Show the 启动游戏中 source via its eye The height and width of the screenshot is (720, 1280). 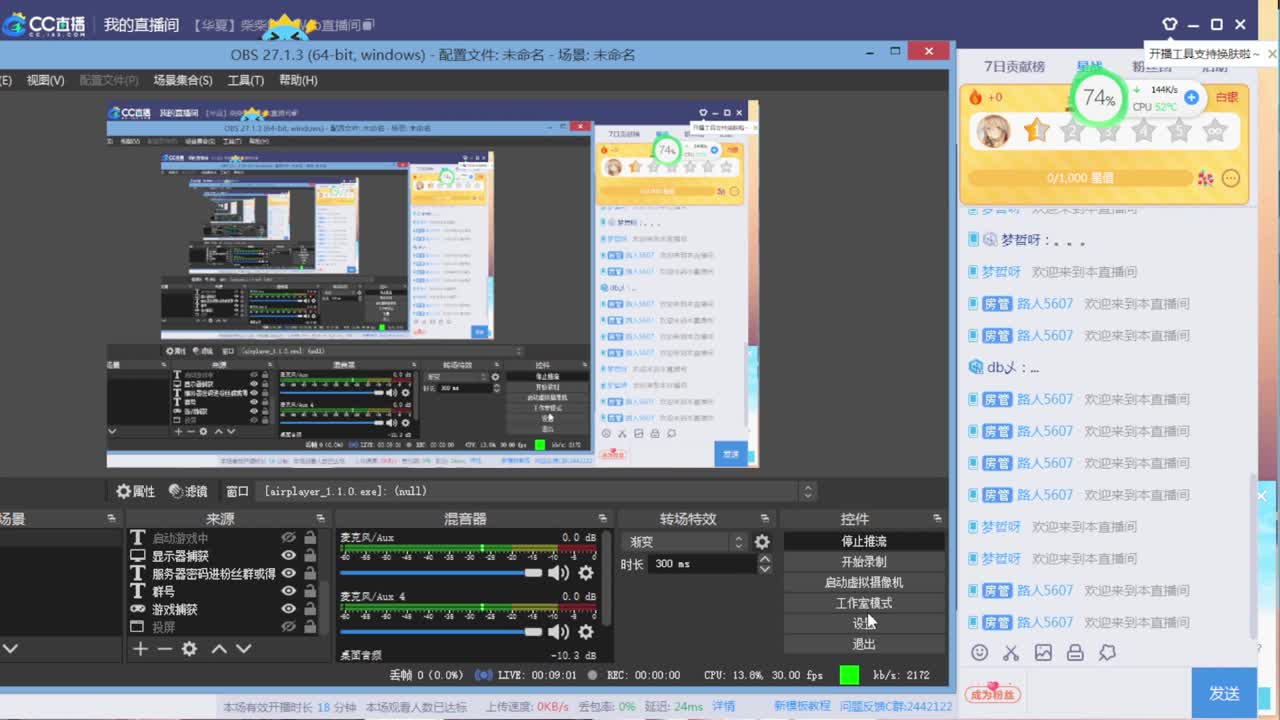coord(288,538)
